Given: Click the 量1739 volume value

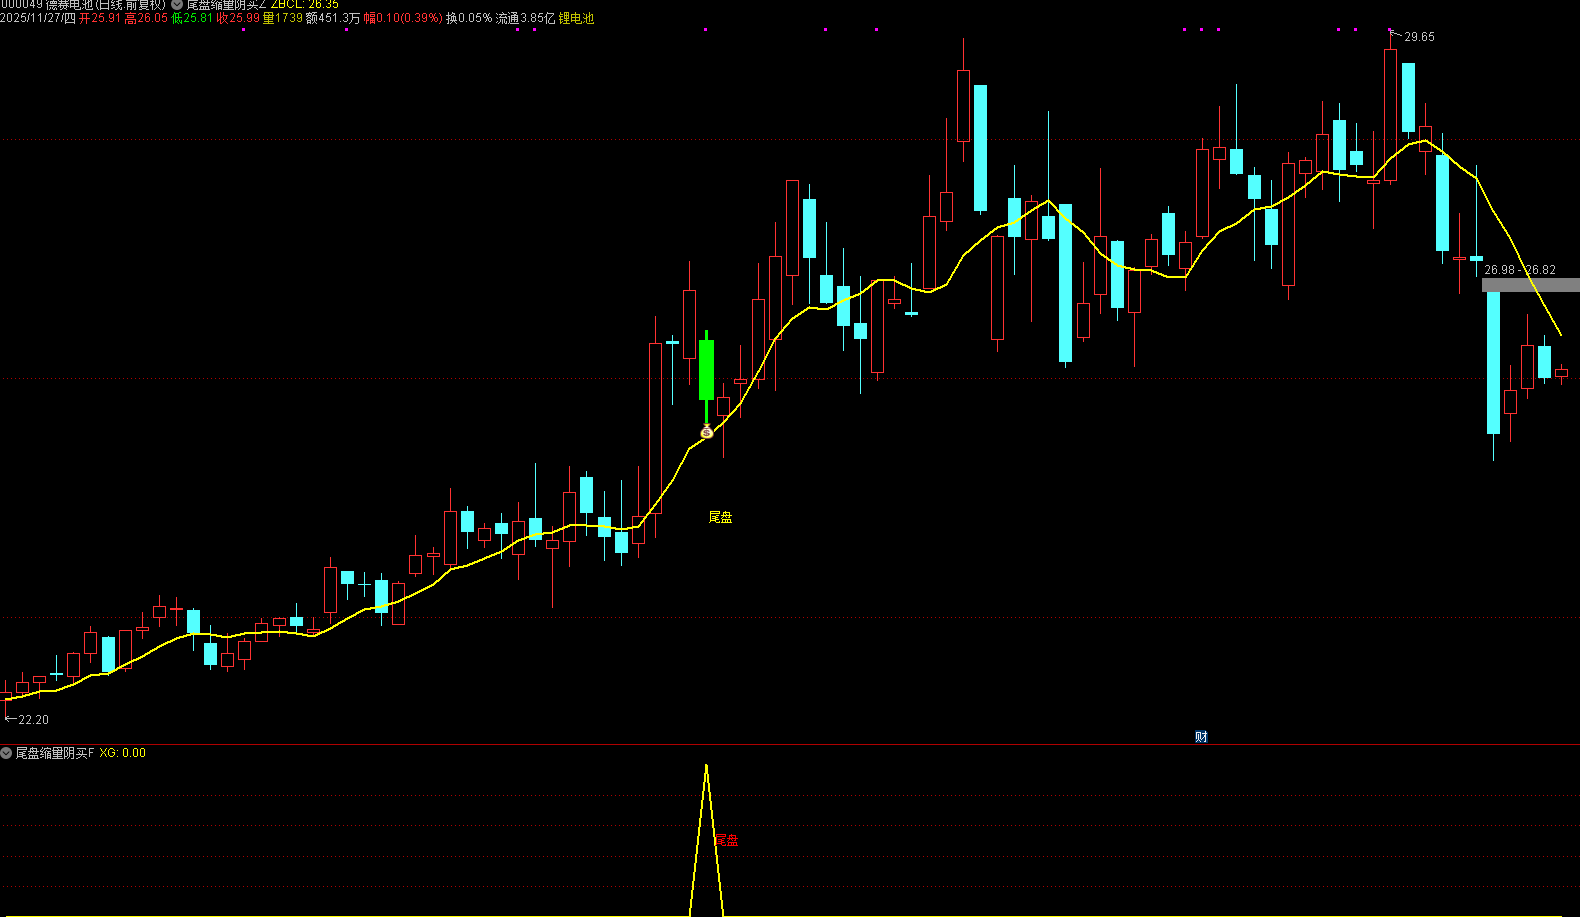Looking at the screenshot, I should 282,18.
